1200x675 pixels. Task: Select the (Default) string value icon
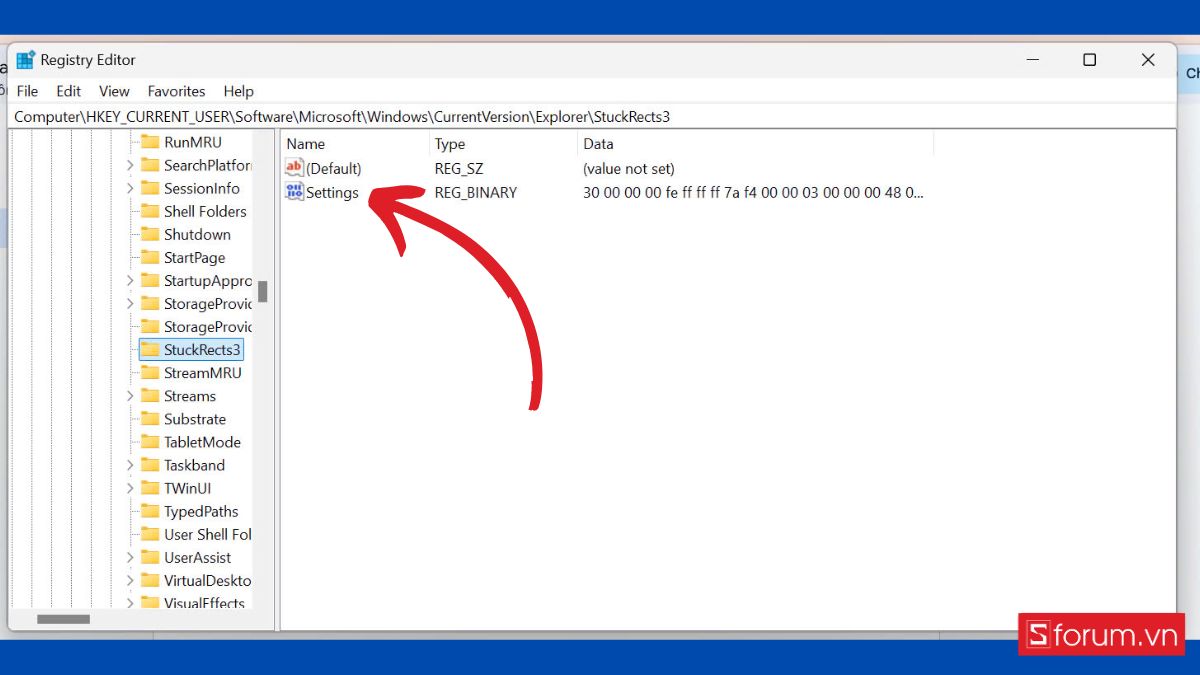coord(294,168)
